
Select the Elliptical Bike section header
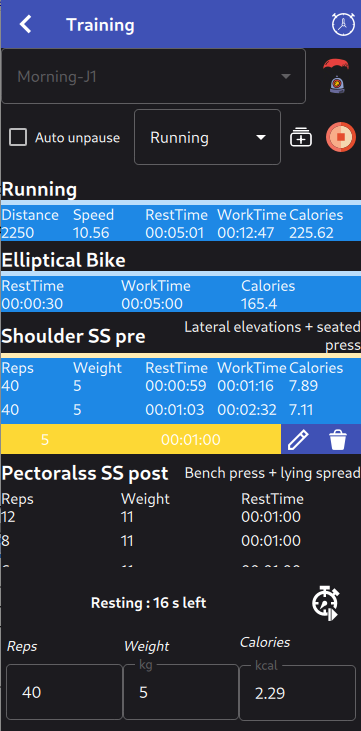[x=63, y=261]
